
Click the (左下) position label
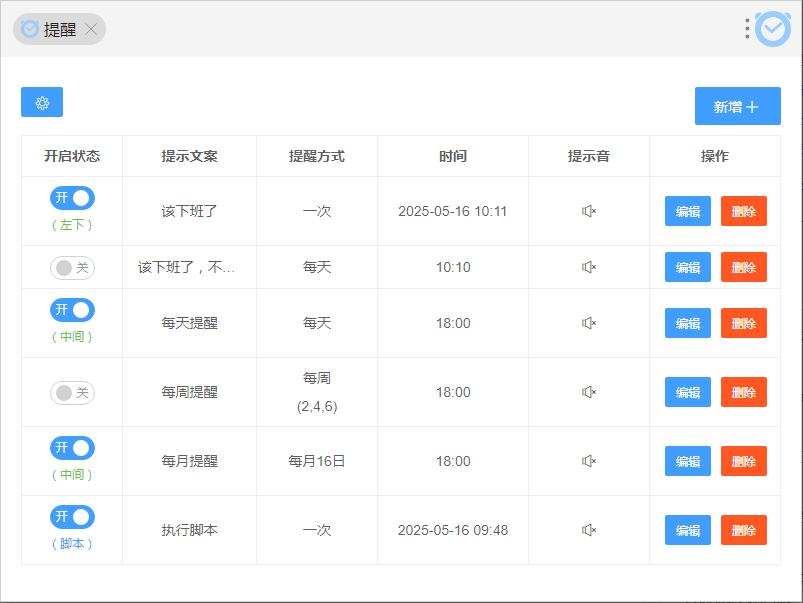pos(72,224)
